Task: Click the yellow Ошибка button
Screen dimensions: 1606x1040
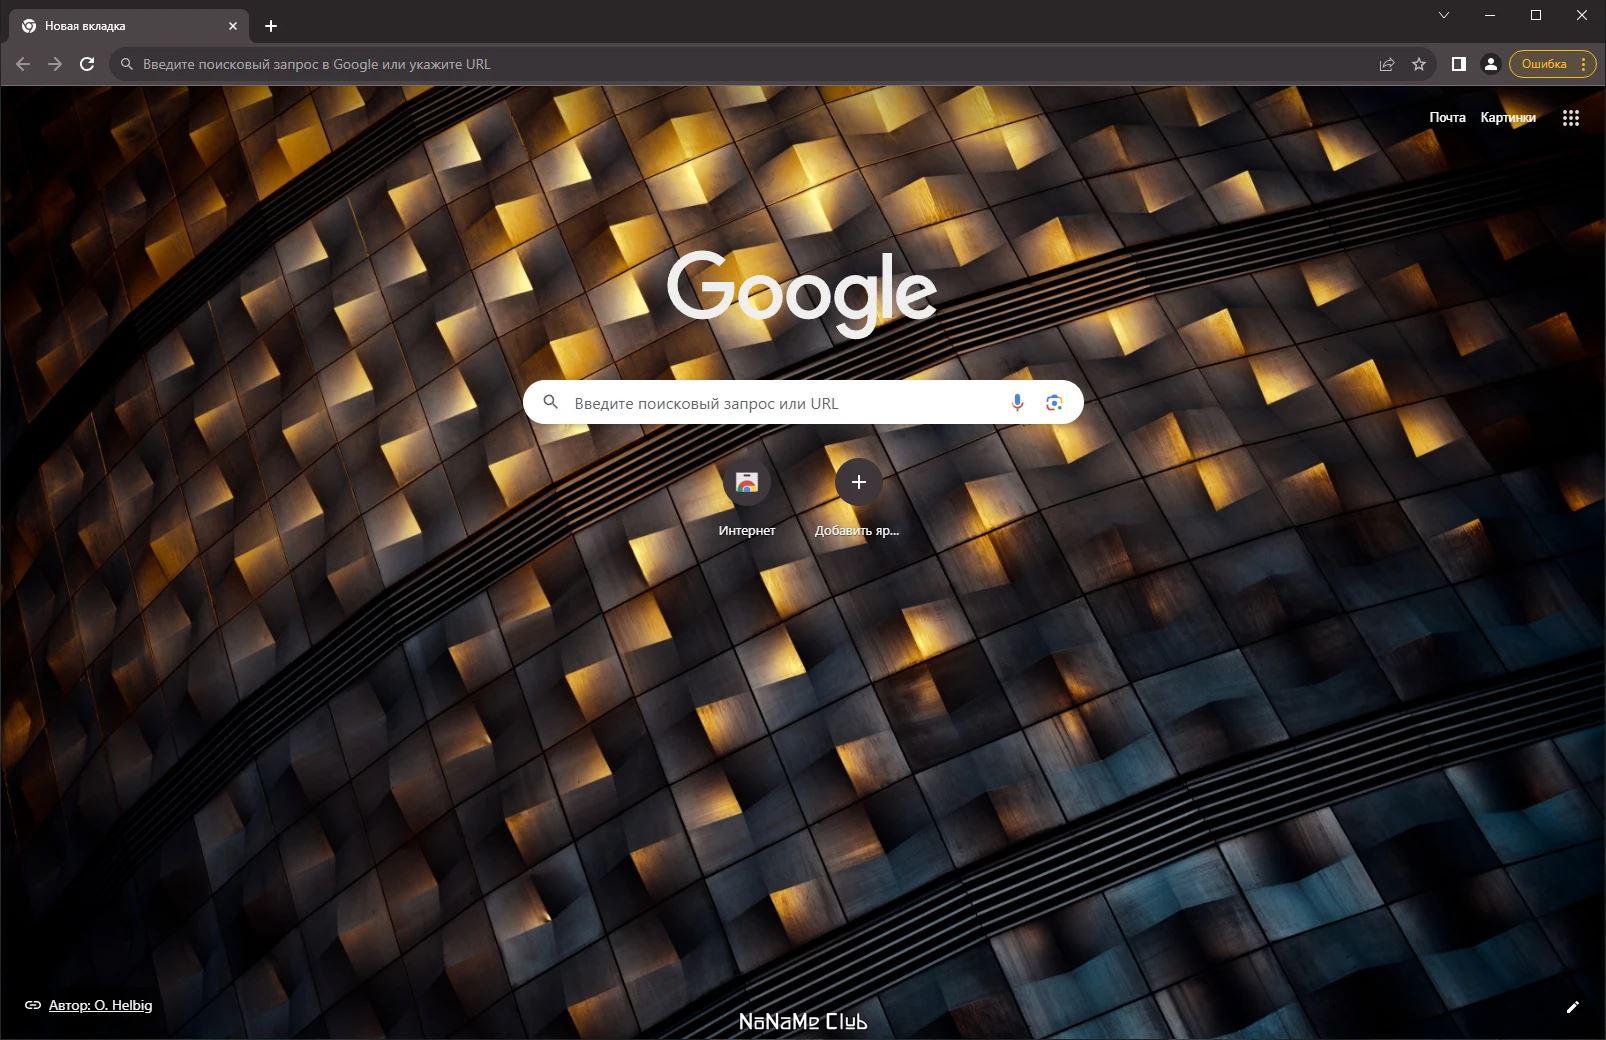Action: tap(1543, 63)
